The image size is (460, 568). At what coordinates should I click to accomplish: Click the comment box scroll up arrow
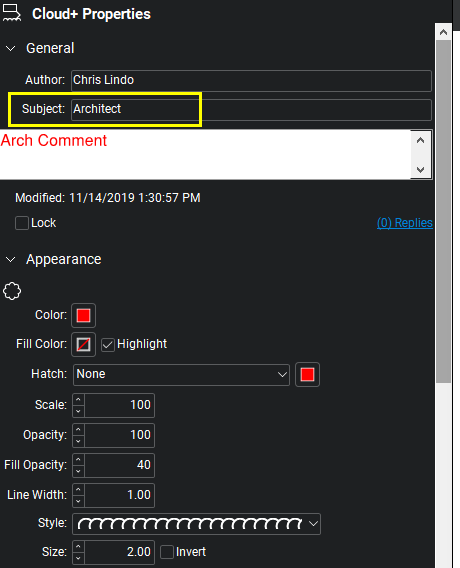pyautogui.click(x=420, y=141)
